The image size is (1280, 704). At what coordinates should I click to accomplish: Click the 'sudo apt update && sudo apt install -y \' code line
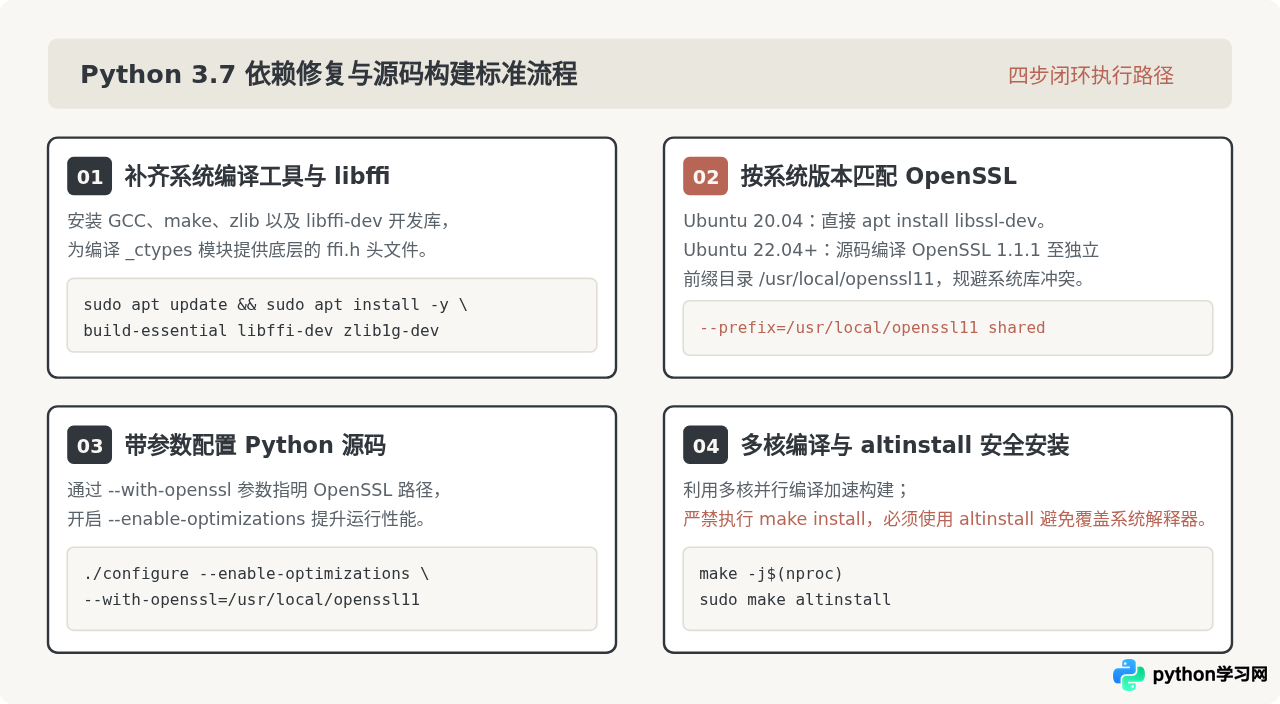click(275, 304)
